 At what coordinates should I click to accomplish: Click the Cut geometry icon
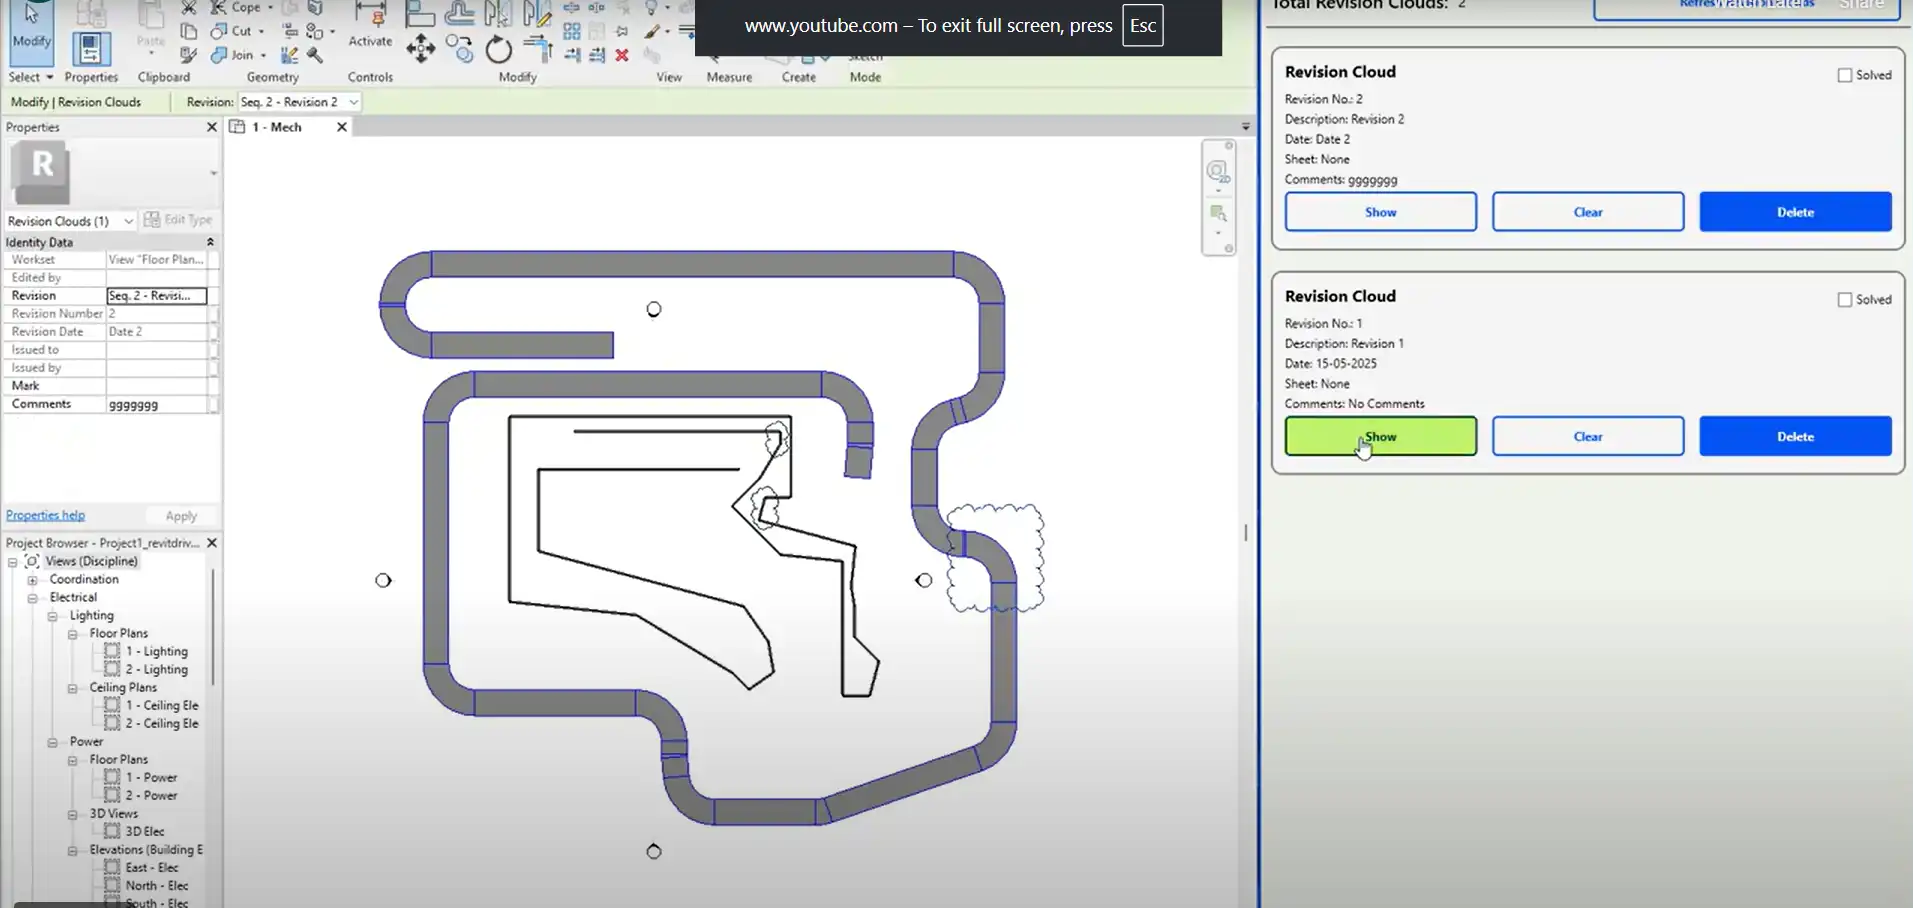click(220, 31)
